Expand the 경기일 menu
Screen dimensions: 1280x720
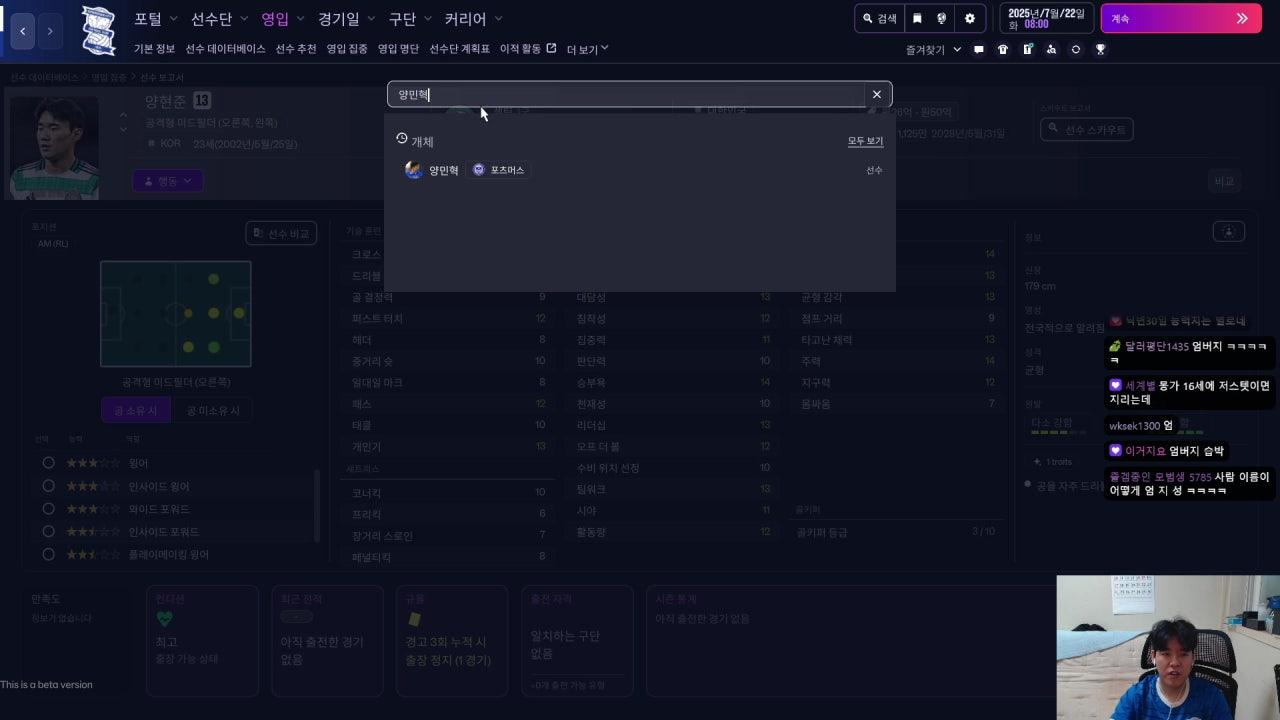[347, 19]
